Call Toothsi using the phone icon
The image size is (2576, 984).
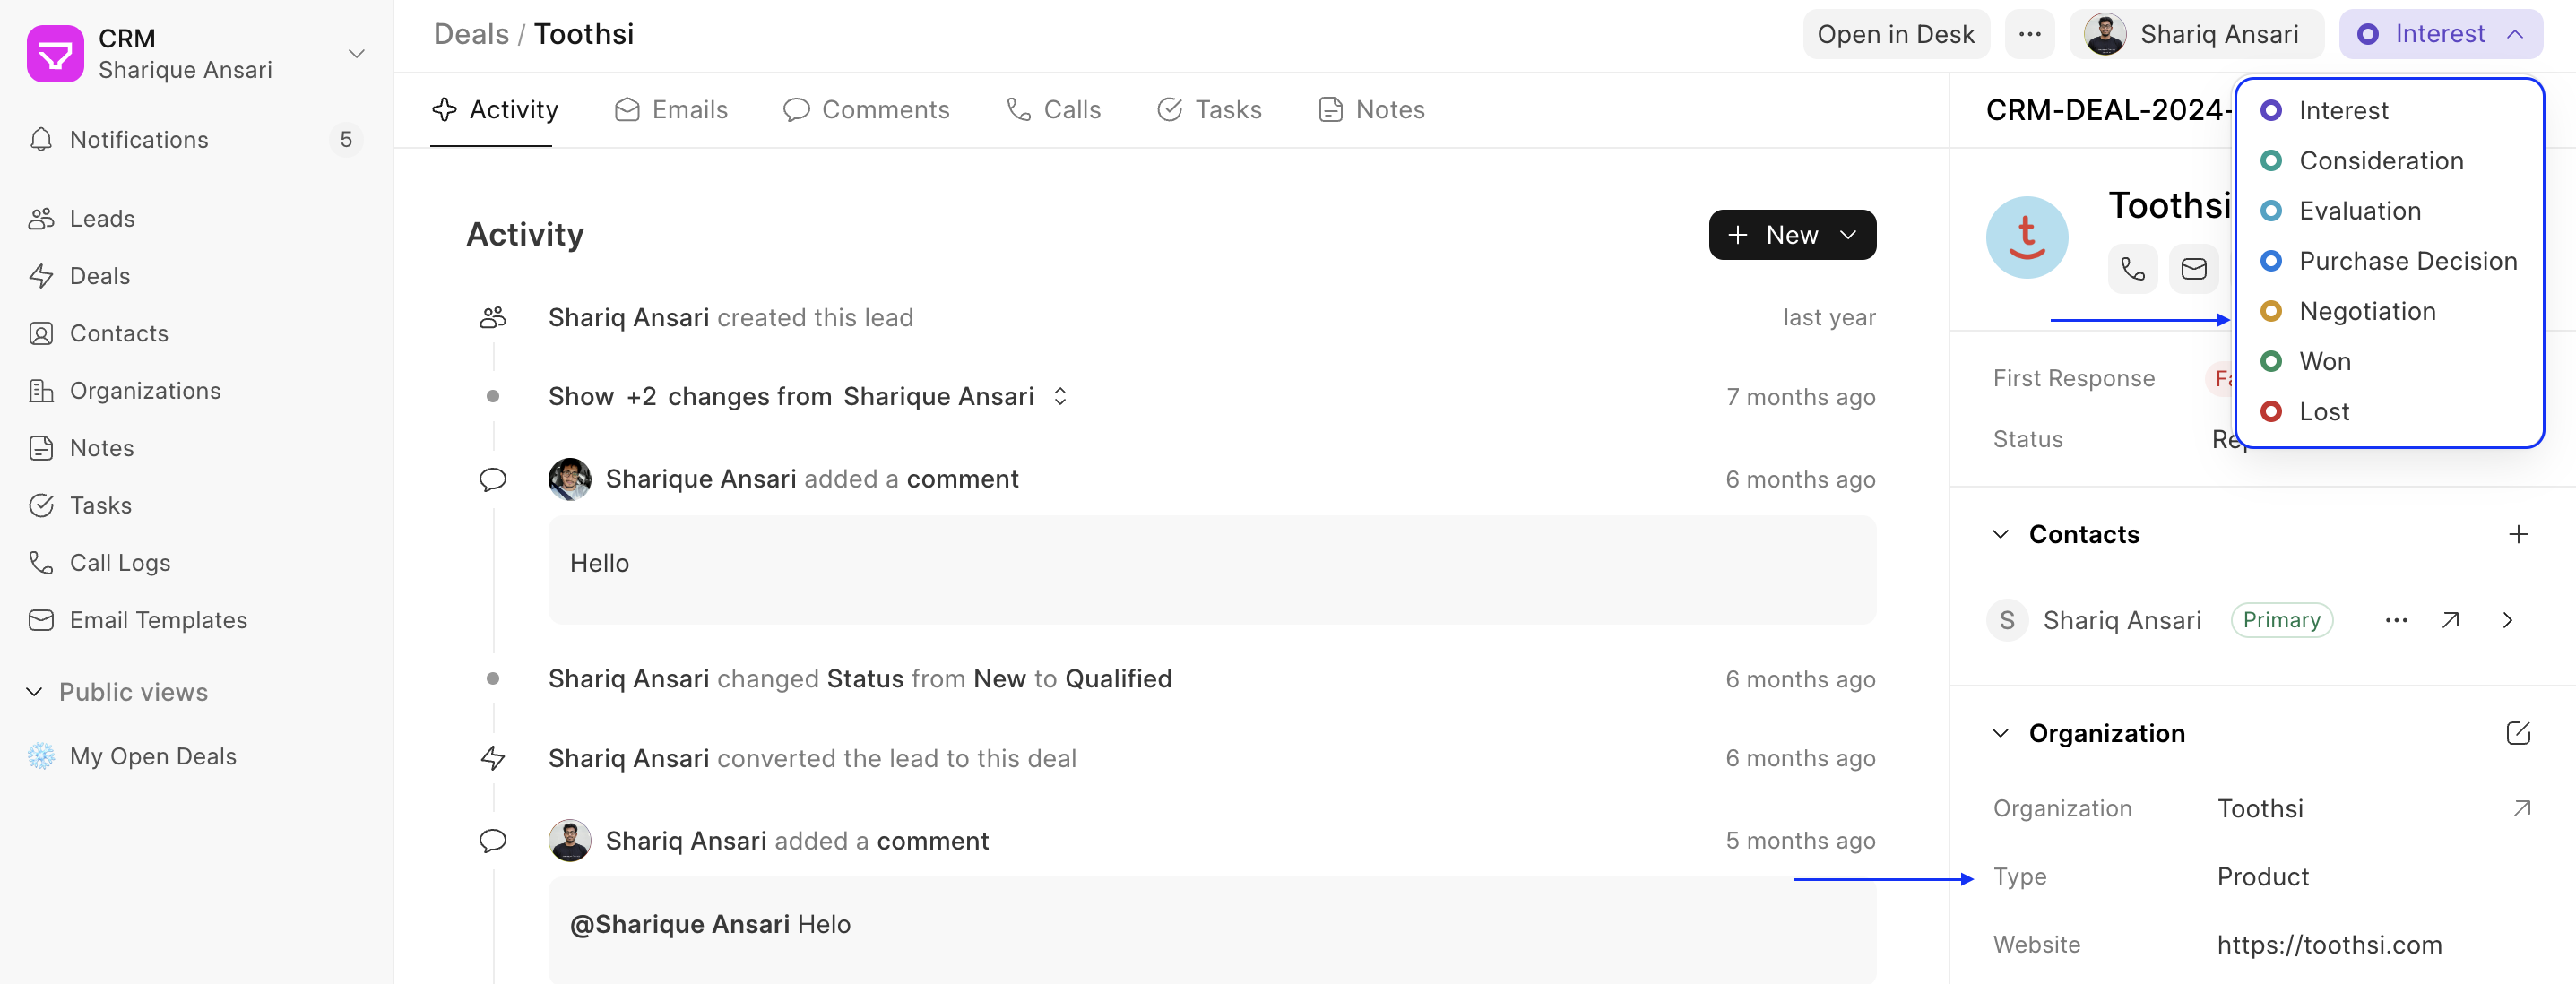[2132, 268]
